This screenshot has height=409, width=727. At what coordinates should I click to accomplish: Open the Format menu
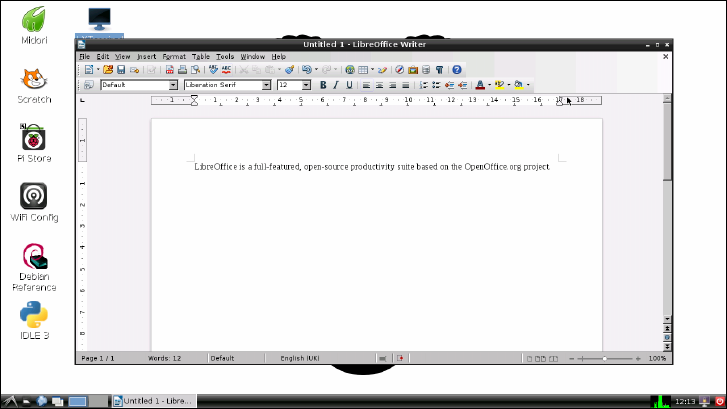coord(174,57)
